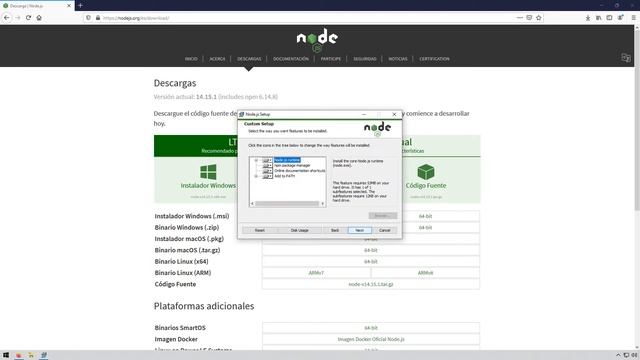Expand the Node.js runtime tree node
This screenshot has height=360, width=640.
pos(256,160)
